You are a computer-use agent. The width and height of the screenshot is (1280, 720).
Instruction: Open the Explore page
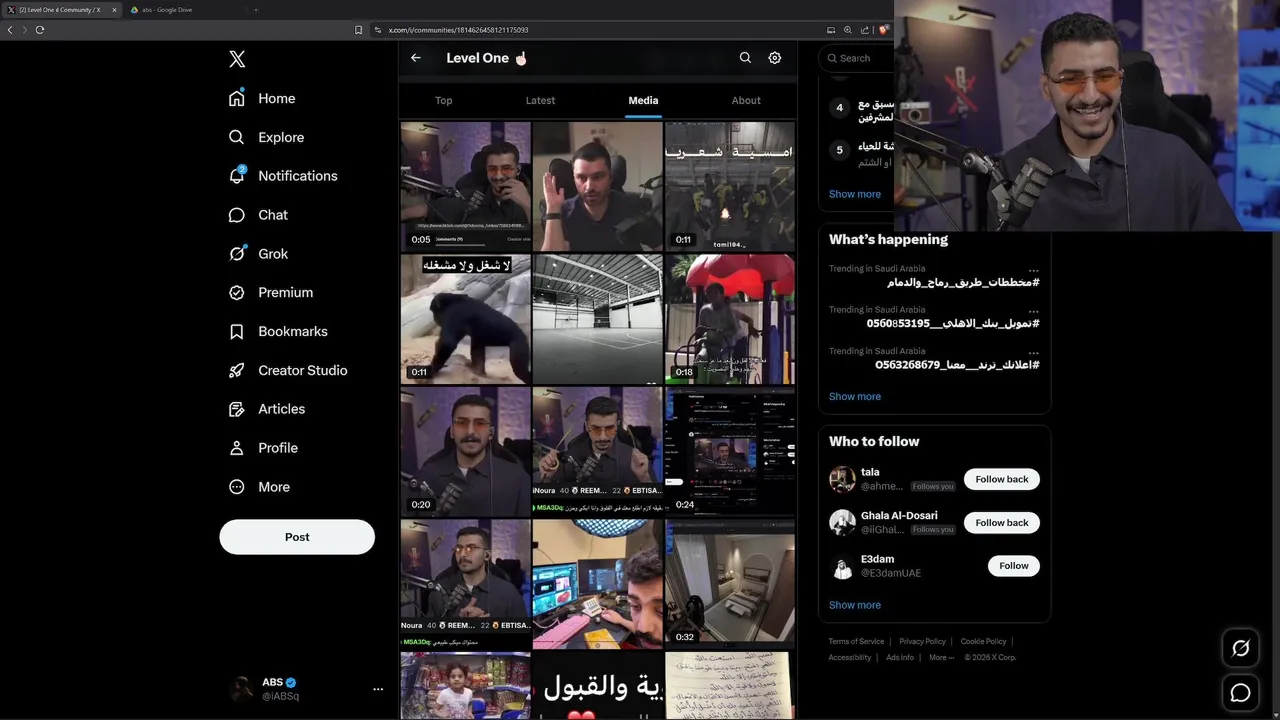tap(266, 137)
